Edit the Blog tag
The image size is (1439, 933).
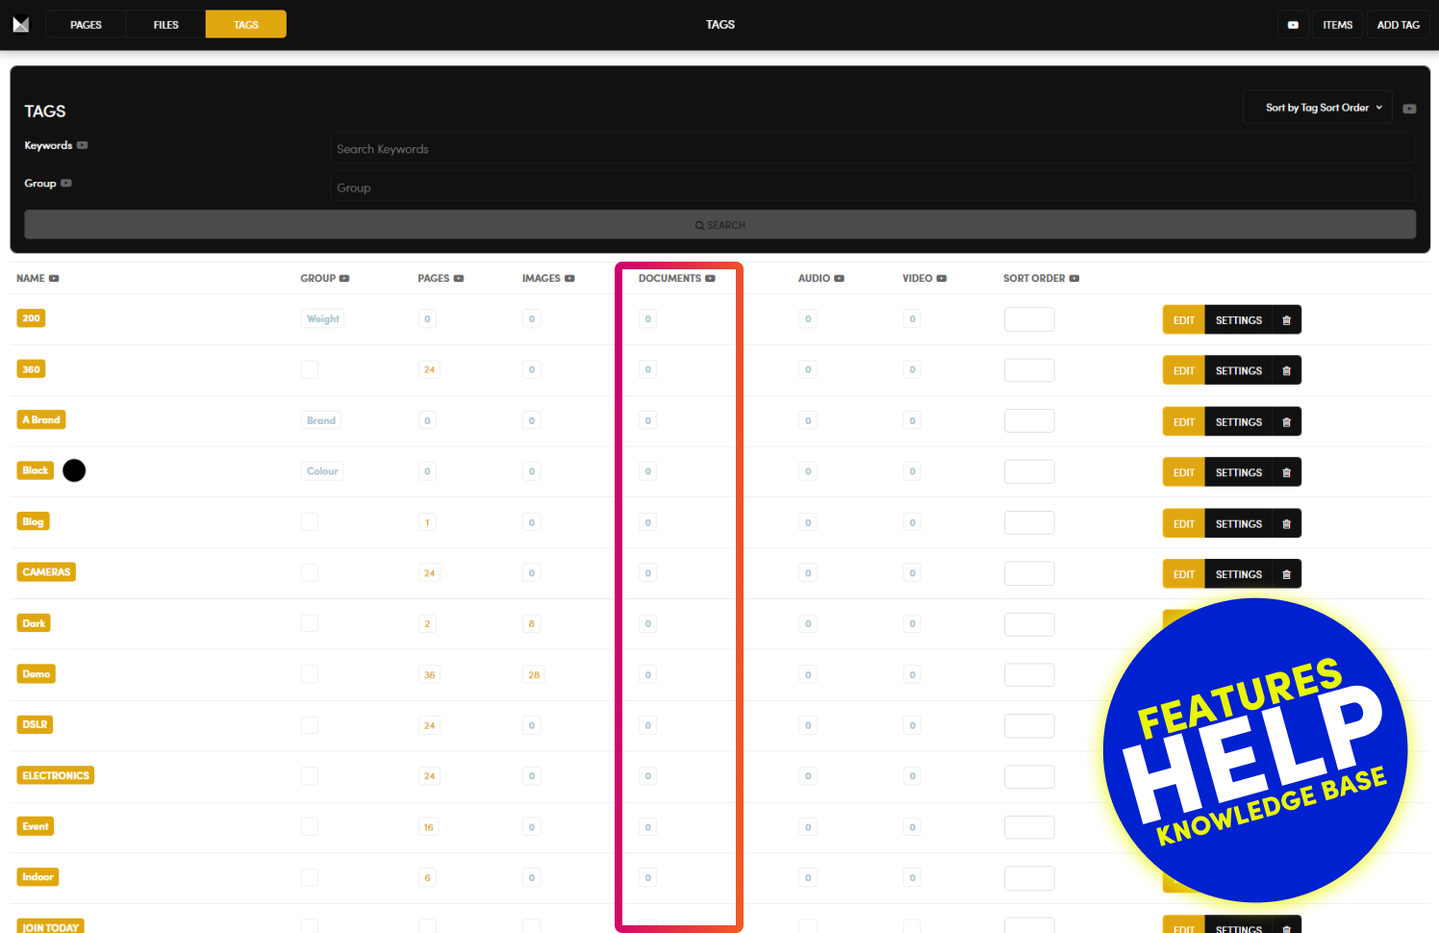tap(1183, 523)
